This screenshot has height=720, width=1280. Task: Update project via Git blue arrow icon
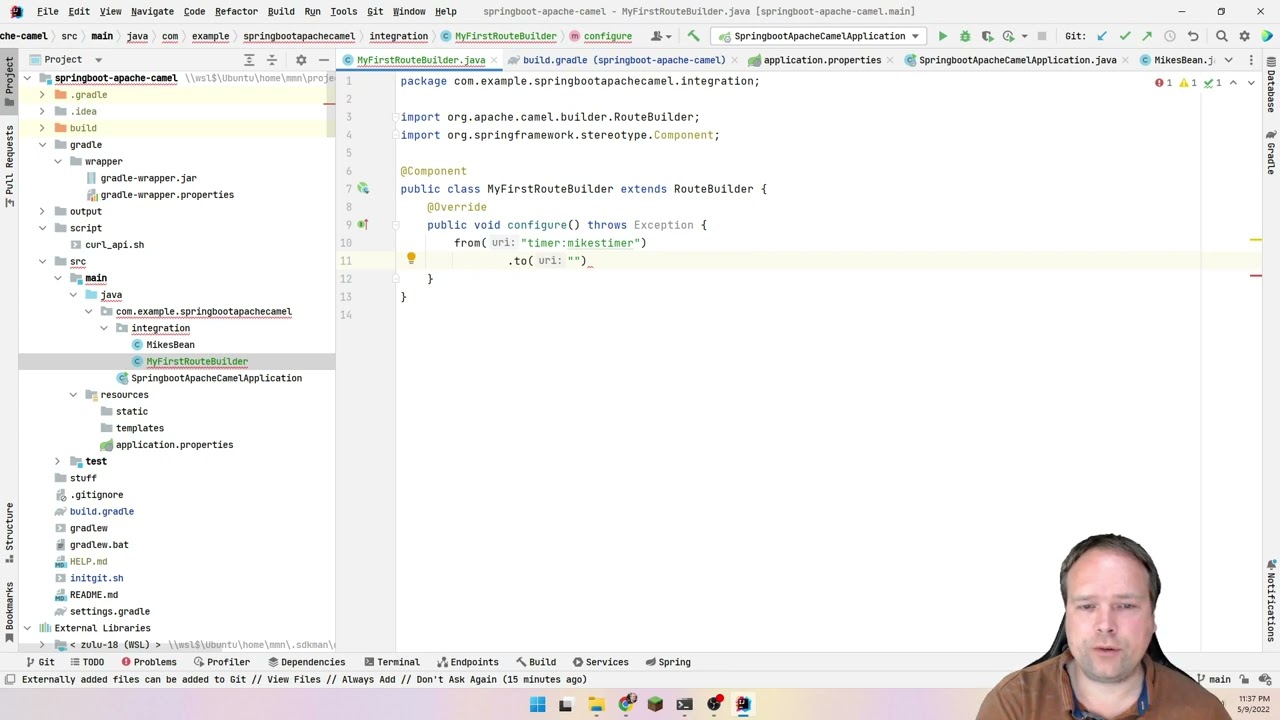tap(1102, 36)
